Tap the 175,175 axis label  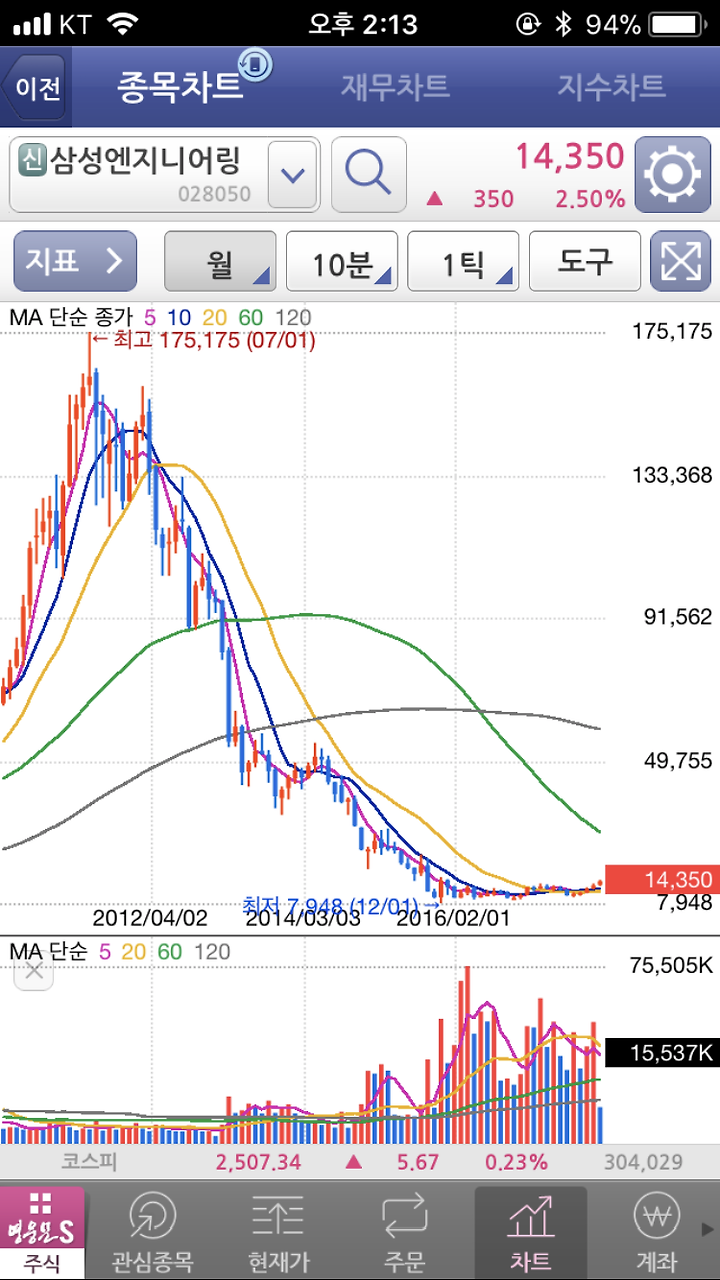pyautogui.click(x=672, y=332)
